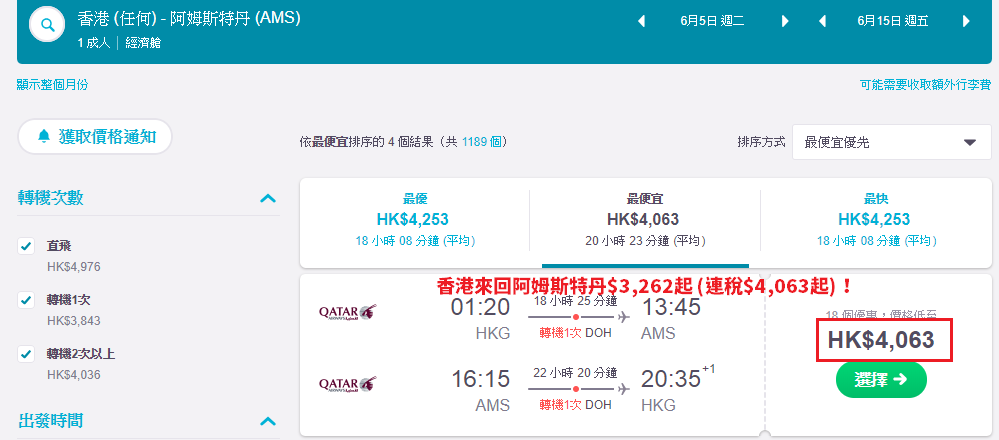Image resolution: width=999 pixels, height=440 pixels.
Task: Click the HK$4,036 two-stop price
Action: pos(74,374)
